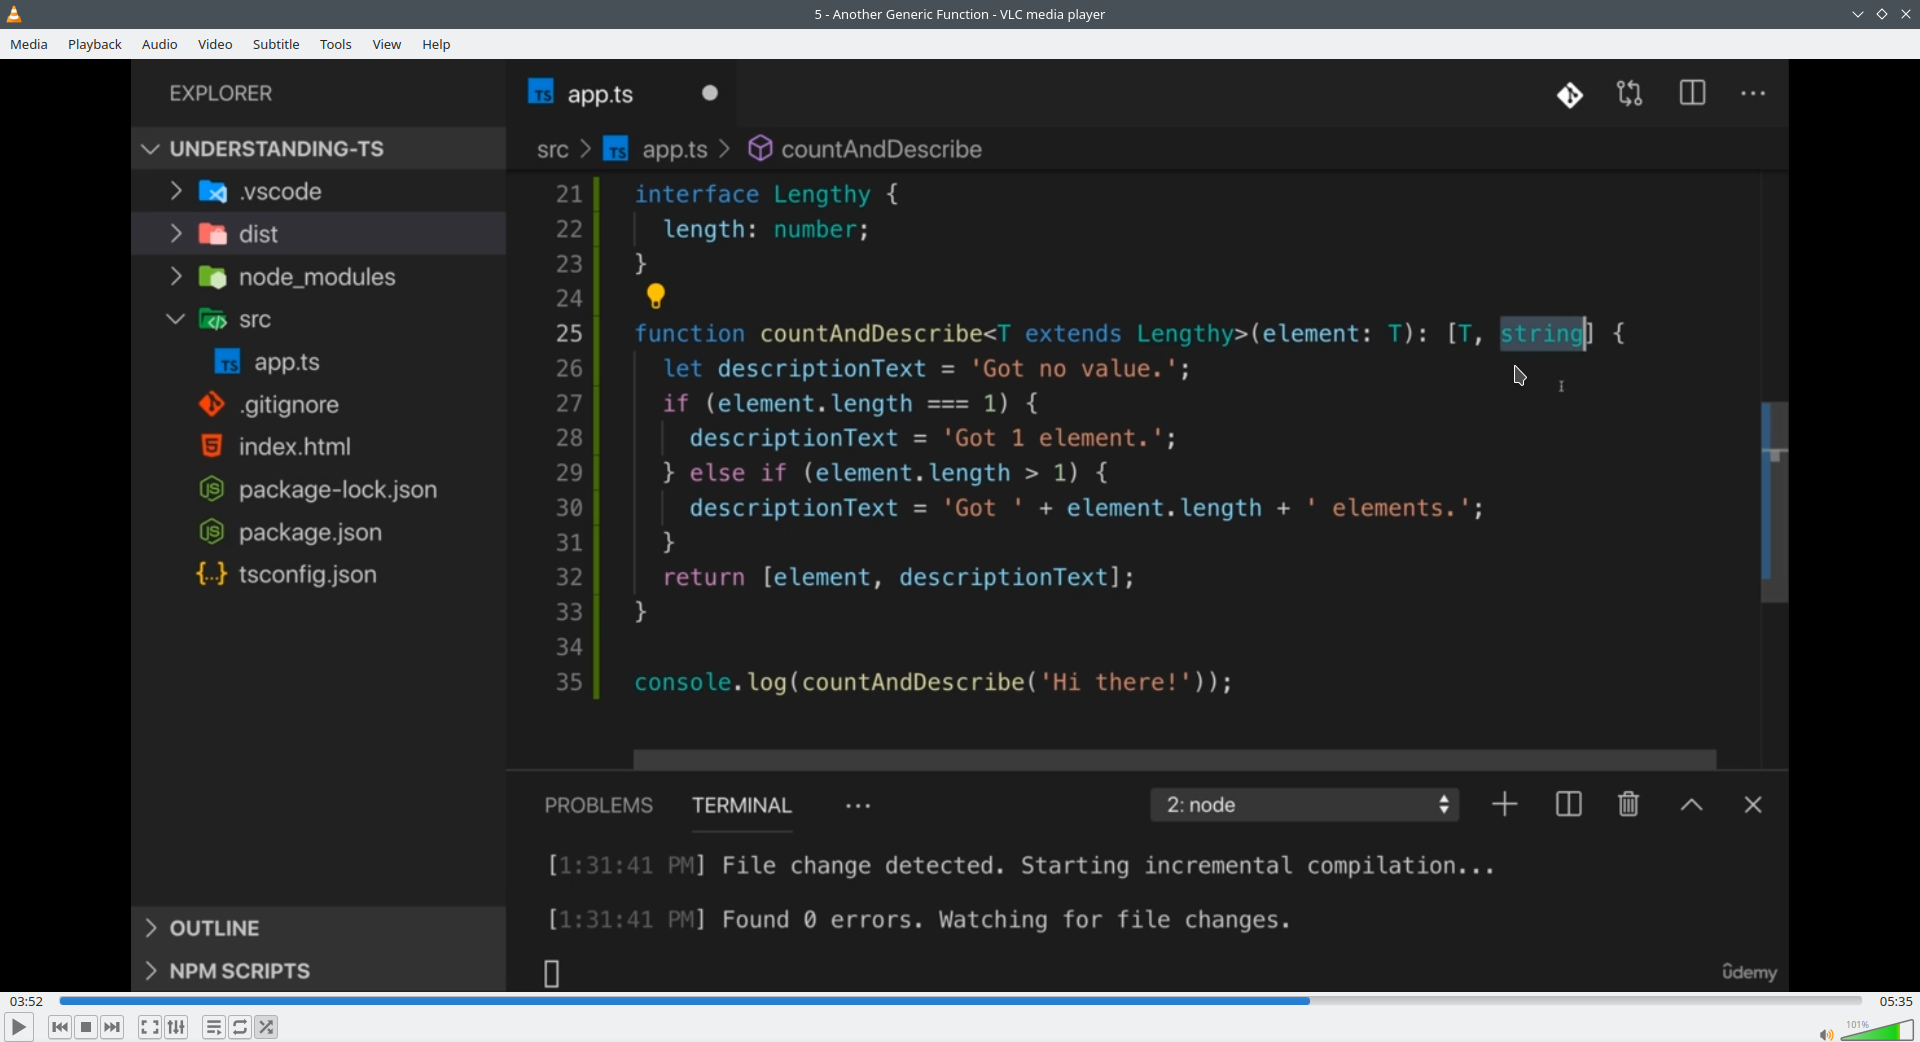
Task: Skip to next media in VLC
Action: tap(113, 1027)
